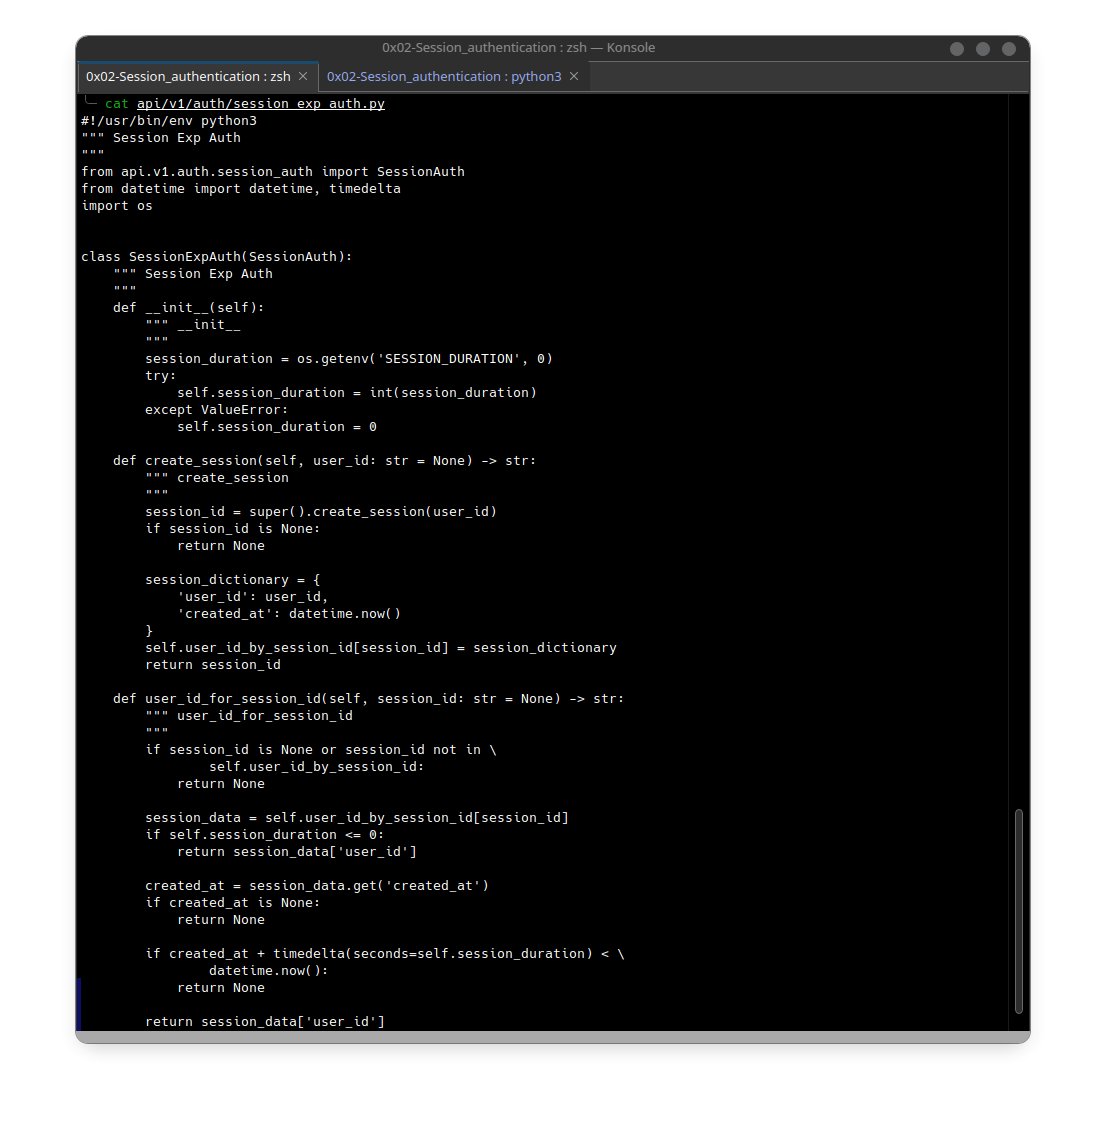Switch to the zsh terminal tab
1106x1129 pixels.
pos(188,76)
